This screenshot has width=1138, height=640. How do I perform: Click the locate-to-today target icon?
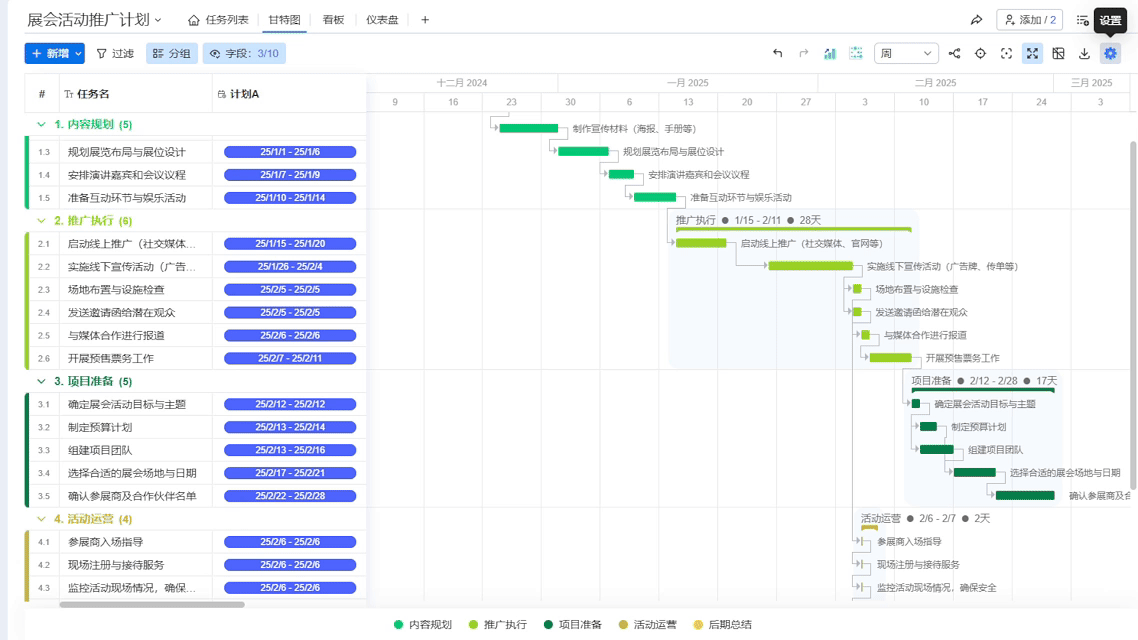980,53
